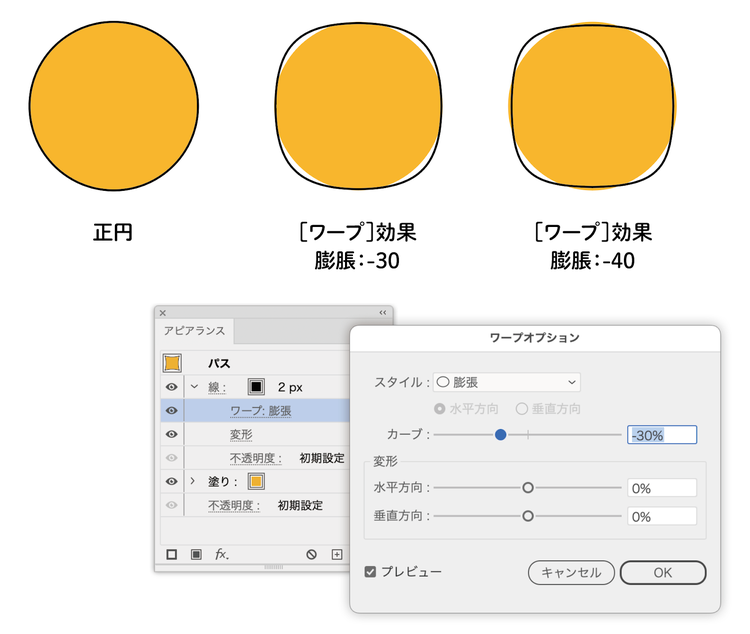Select the アピアランス panel tab
This screenshot has height=634, width=750.
click(195, 331)
